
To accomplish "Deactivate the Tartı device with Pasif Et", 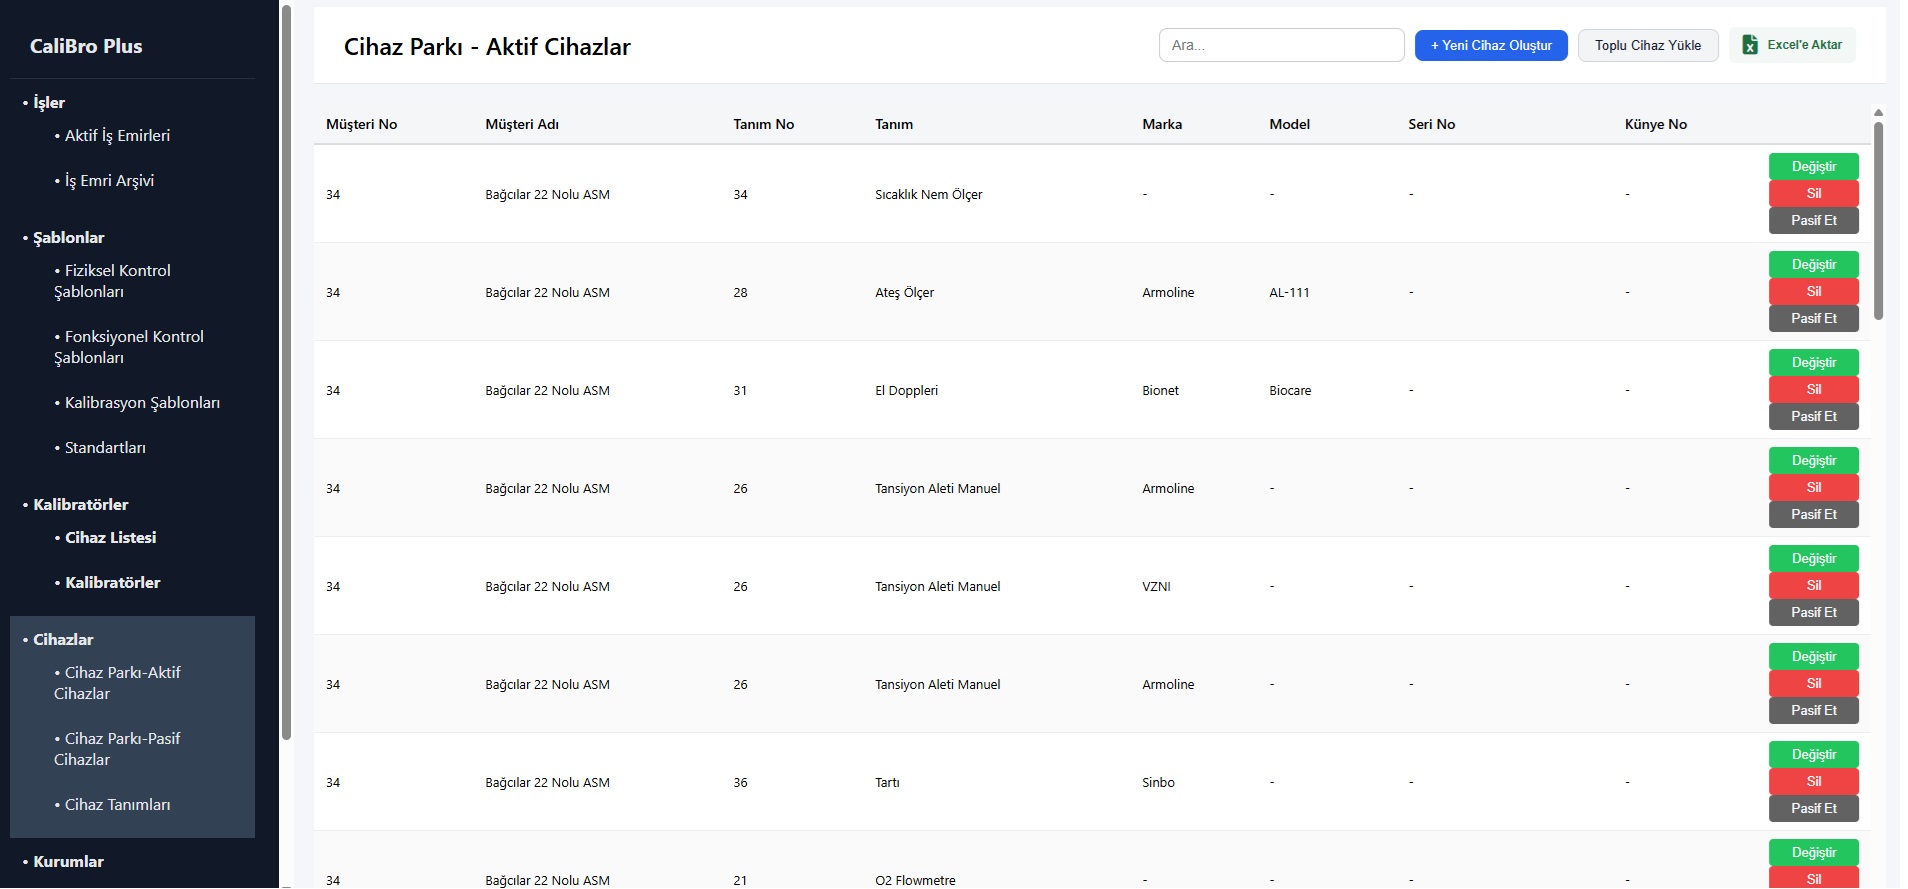I will [x=1813, y=809].
